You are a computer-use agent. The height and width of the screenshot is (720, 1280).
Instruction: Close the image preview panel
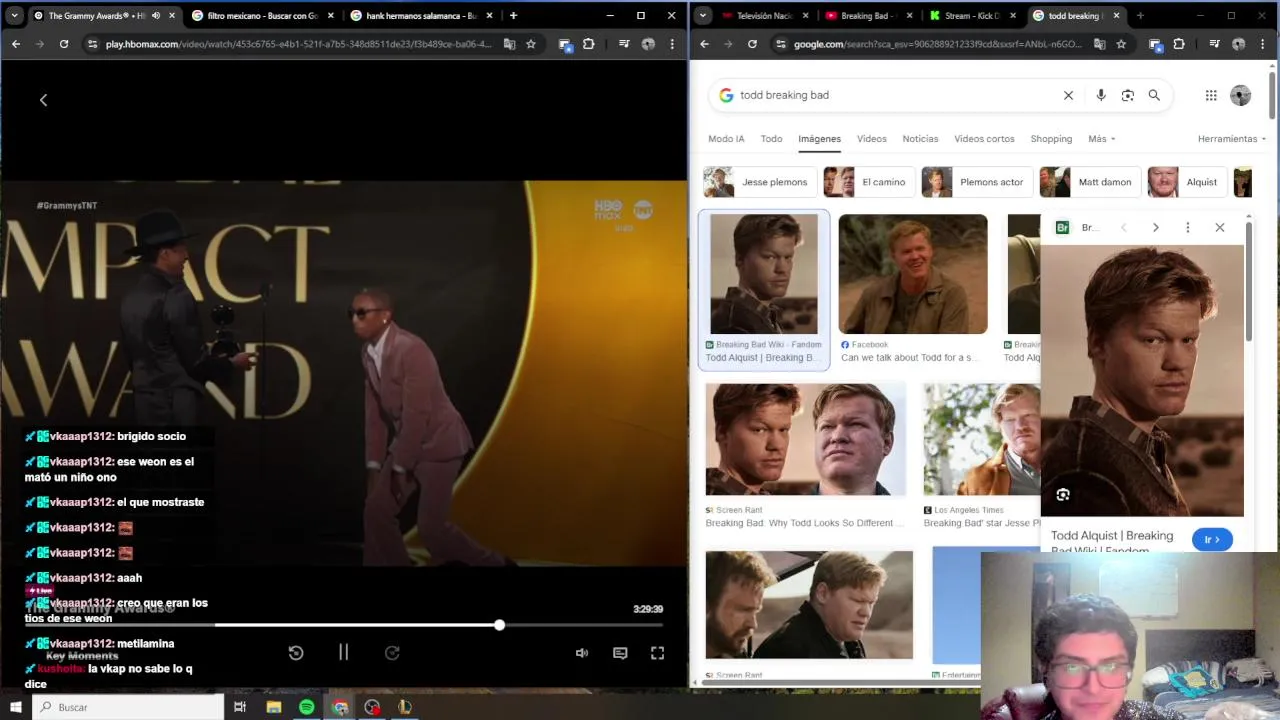(x=1220, y=228)
